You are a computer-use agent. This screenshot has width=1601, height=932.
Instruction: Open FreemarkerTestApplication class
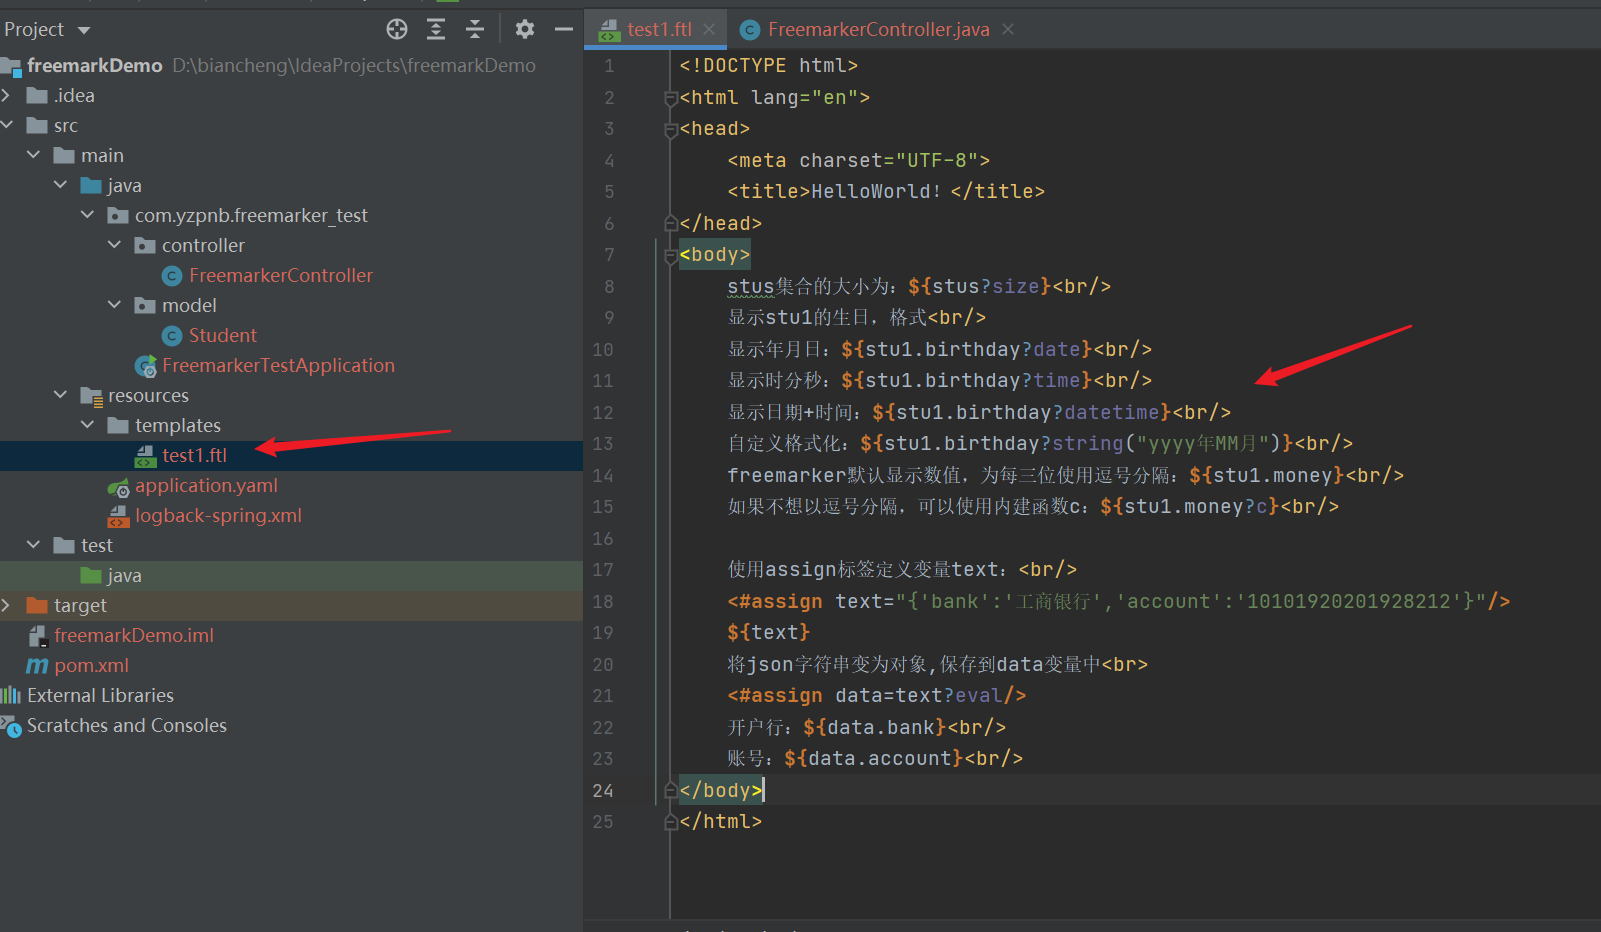278,365
